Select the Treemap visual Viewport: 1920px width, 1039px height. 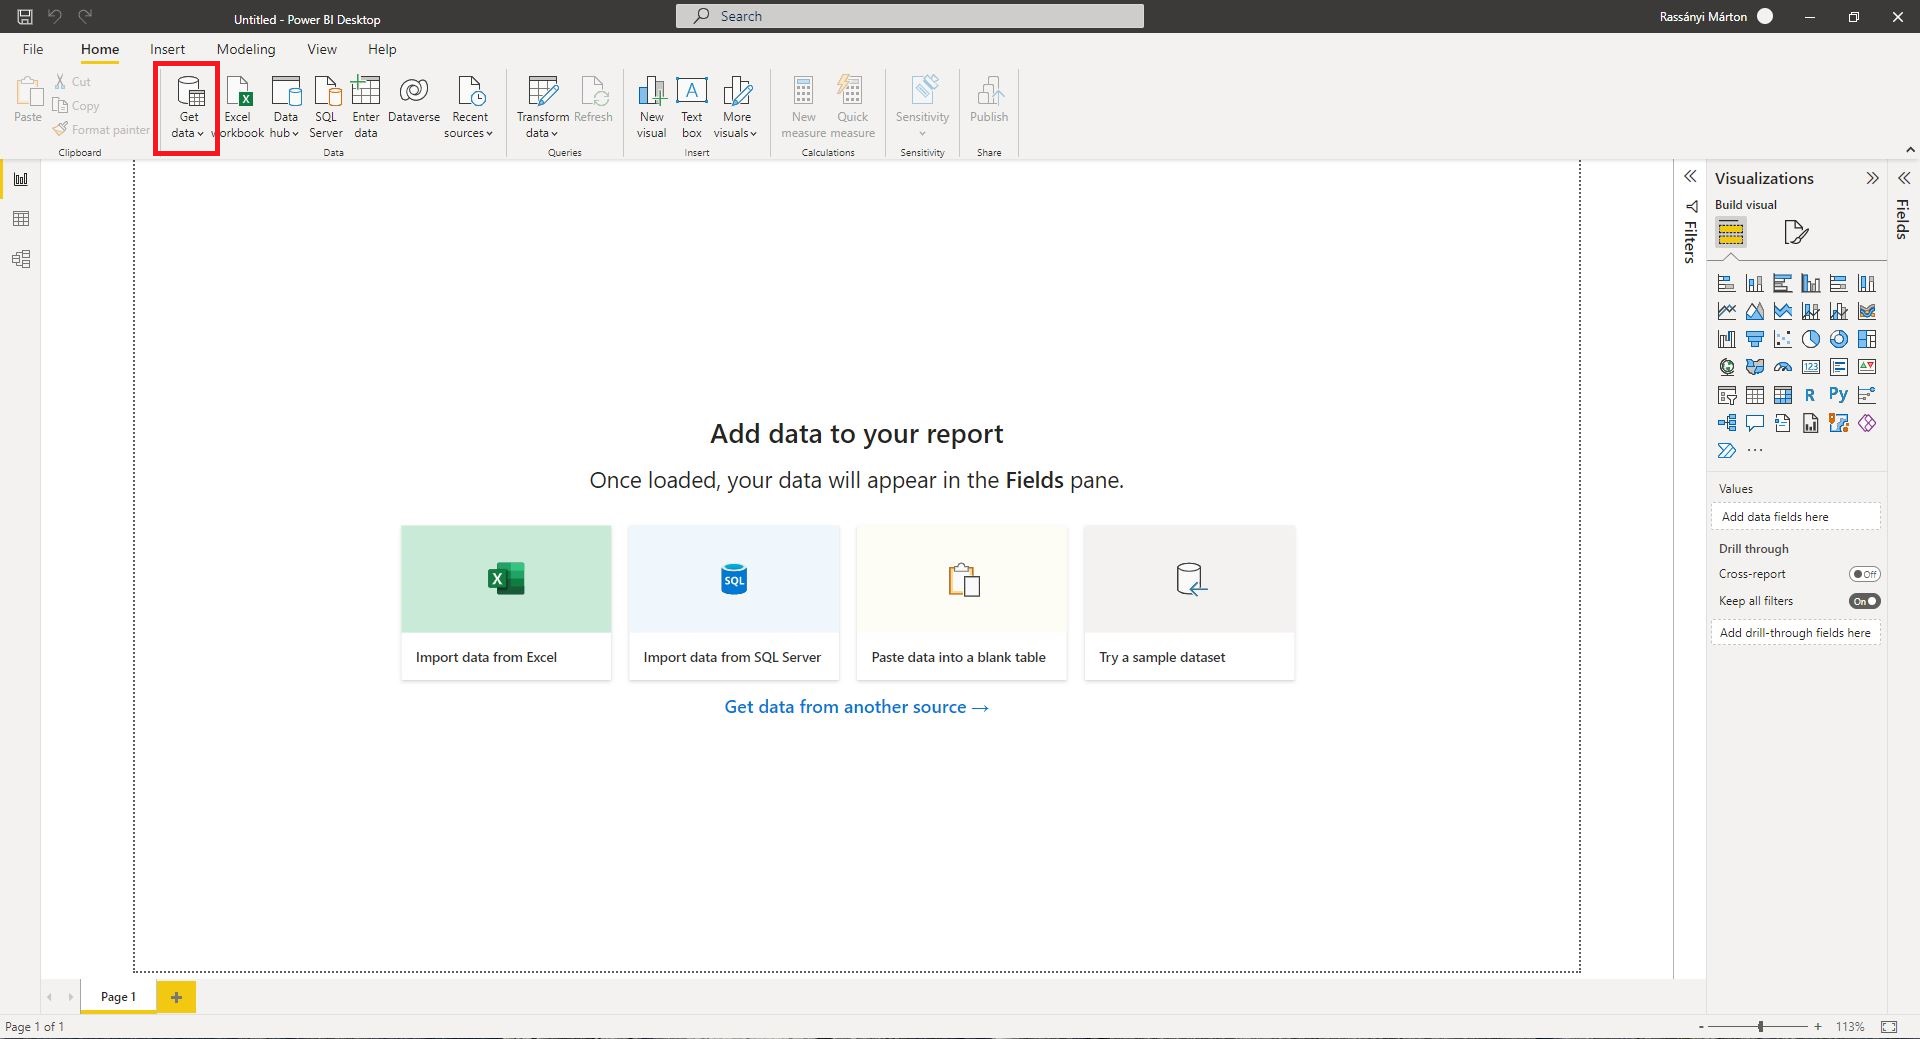(1867, 339)
